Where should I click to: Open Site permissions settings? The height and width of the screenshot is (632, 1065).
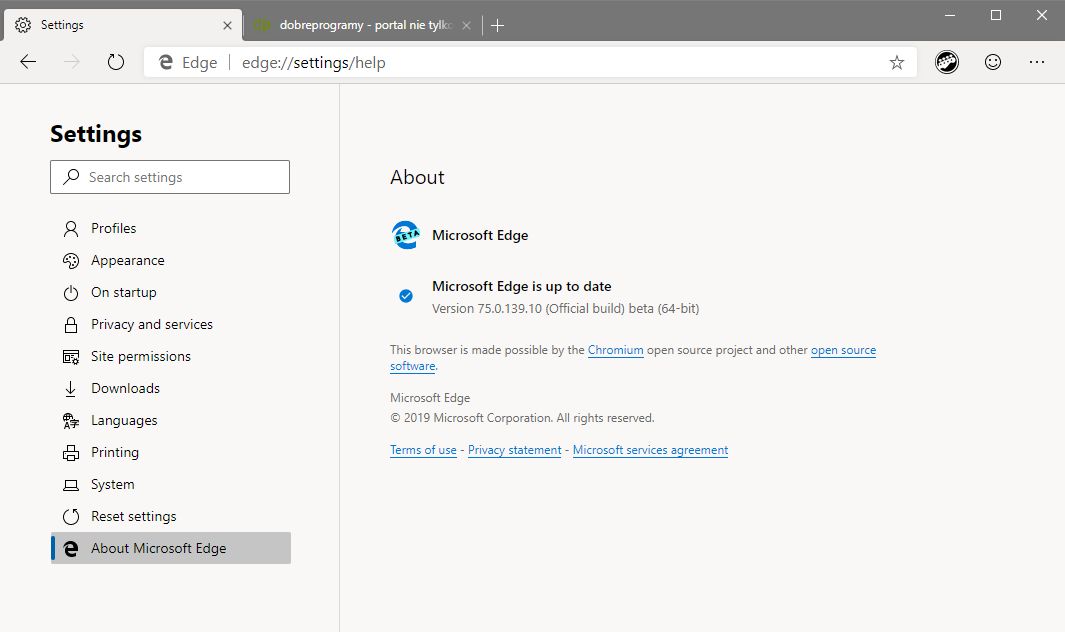141,356
